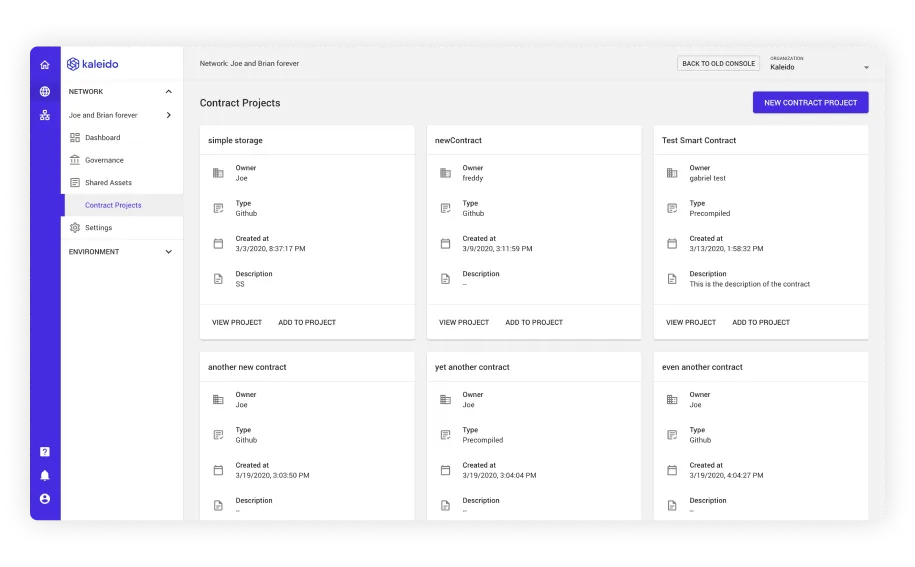Click the 'yet another contract' card title
915x567 pixels.
click(x=472, y=368)
